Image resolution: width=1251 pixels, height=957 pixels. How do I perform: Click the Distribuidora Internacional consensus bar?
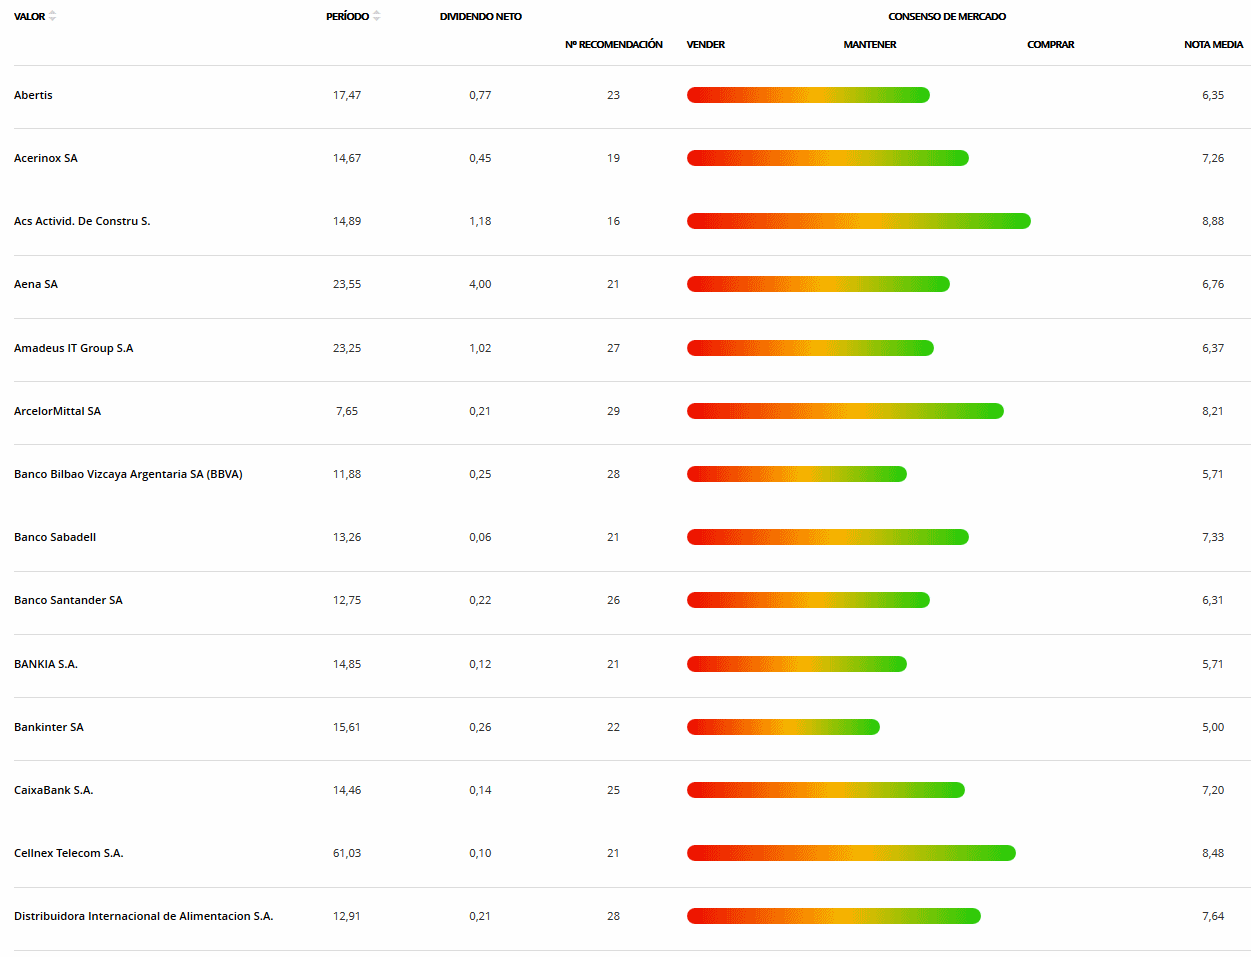pyautogui.click(x=834, y=916)
